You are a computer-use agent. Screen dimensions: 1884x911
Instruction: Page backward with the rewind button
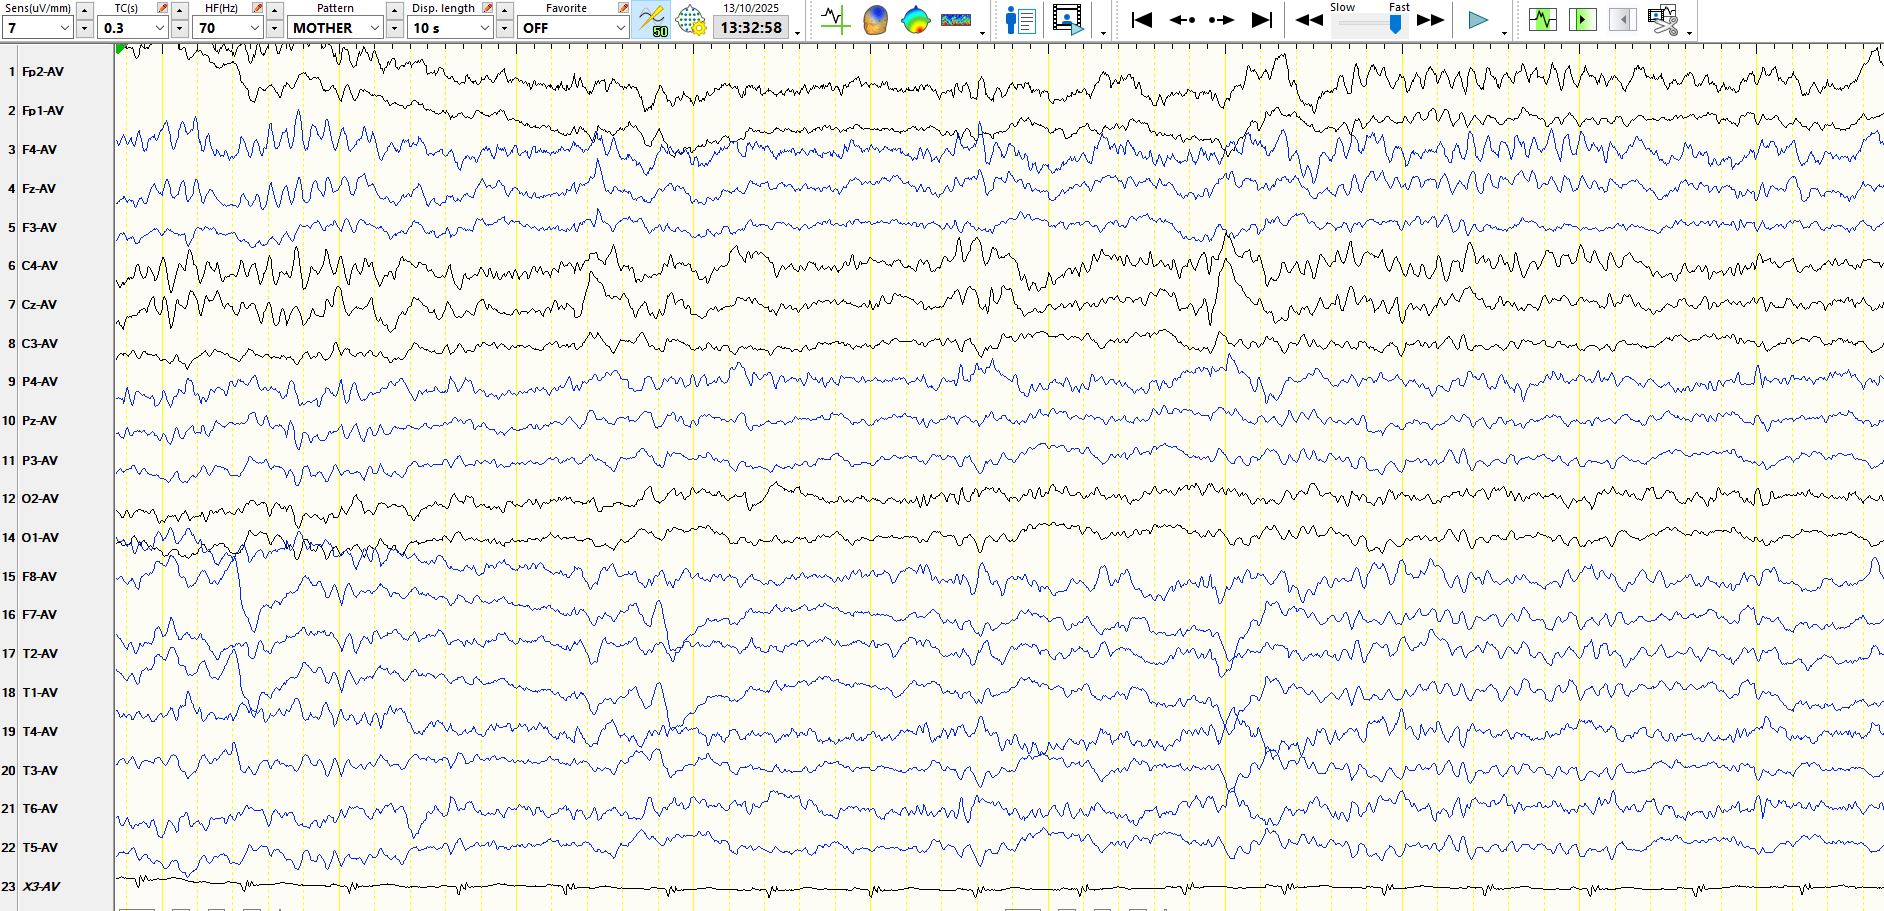[1309, 20]
